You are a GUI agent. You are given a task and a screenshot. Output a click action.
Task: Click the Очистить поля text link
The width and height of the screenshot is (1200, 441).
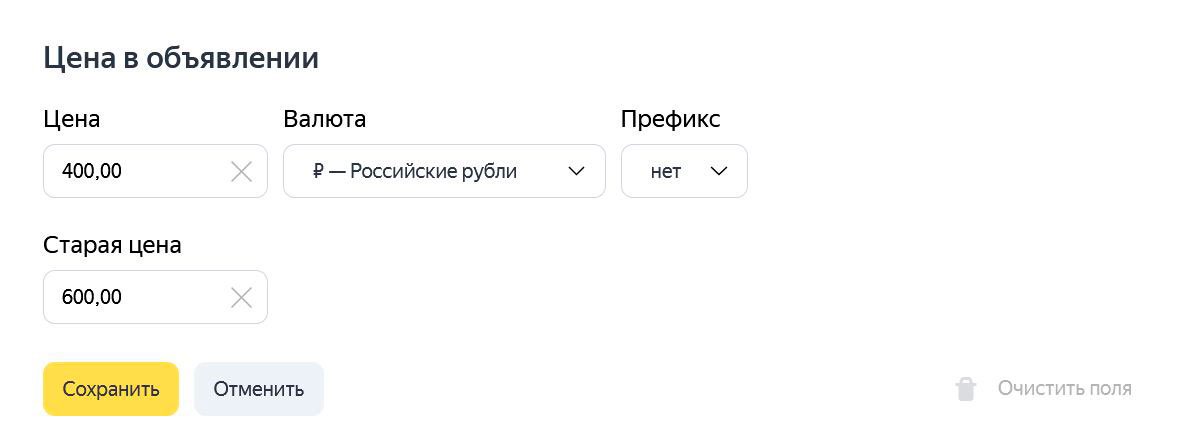pyautogui.click(x=1065, y=388)
